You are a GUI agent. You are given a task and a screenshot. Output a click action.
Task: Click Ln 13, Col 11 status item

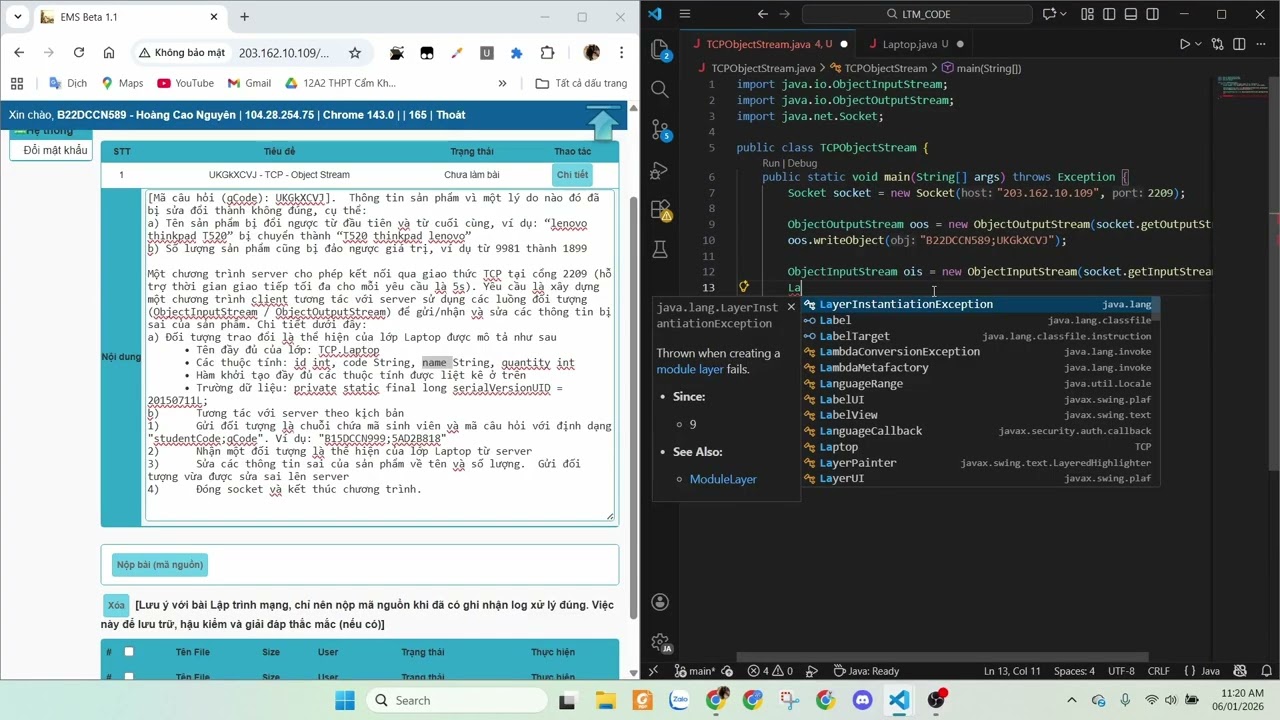(1012, 671)
